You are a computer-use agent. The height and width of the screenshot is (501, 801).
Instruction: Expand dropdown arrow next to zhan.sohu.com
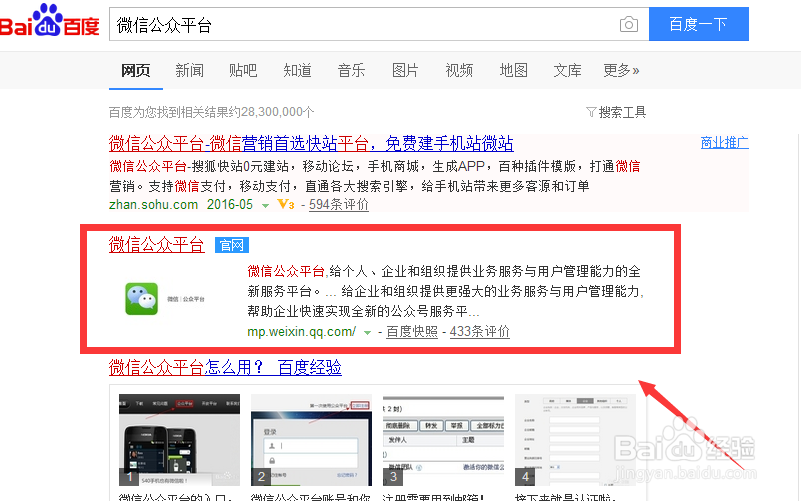pos(265,205)
